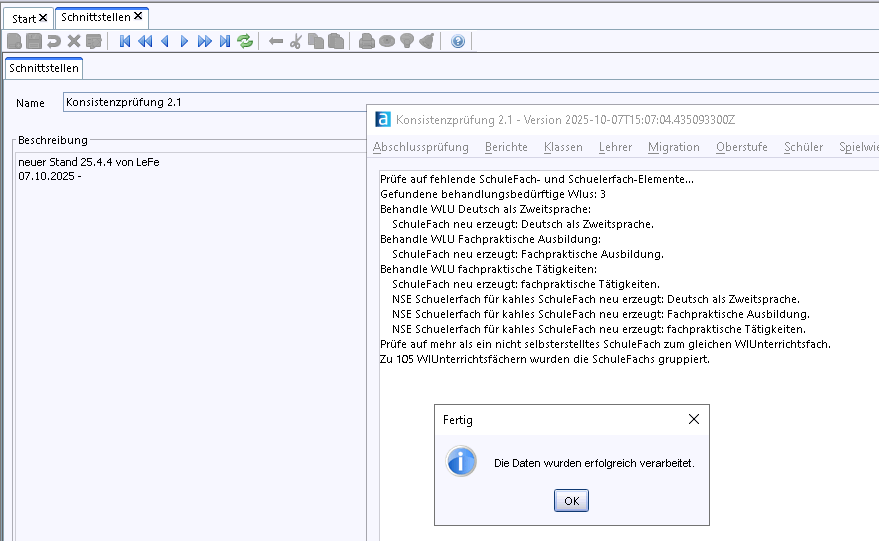This screenshot has height=541, width=879.
Task: Click the scissors cut icon
Action: click(x=296, y=41)
